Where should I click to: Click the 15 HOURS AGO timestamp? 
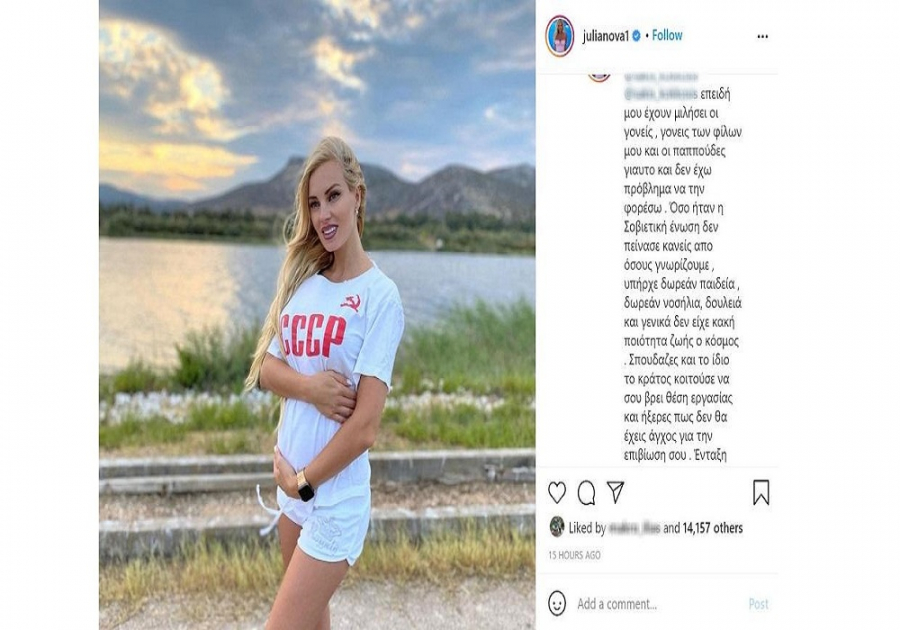[574, 555]
